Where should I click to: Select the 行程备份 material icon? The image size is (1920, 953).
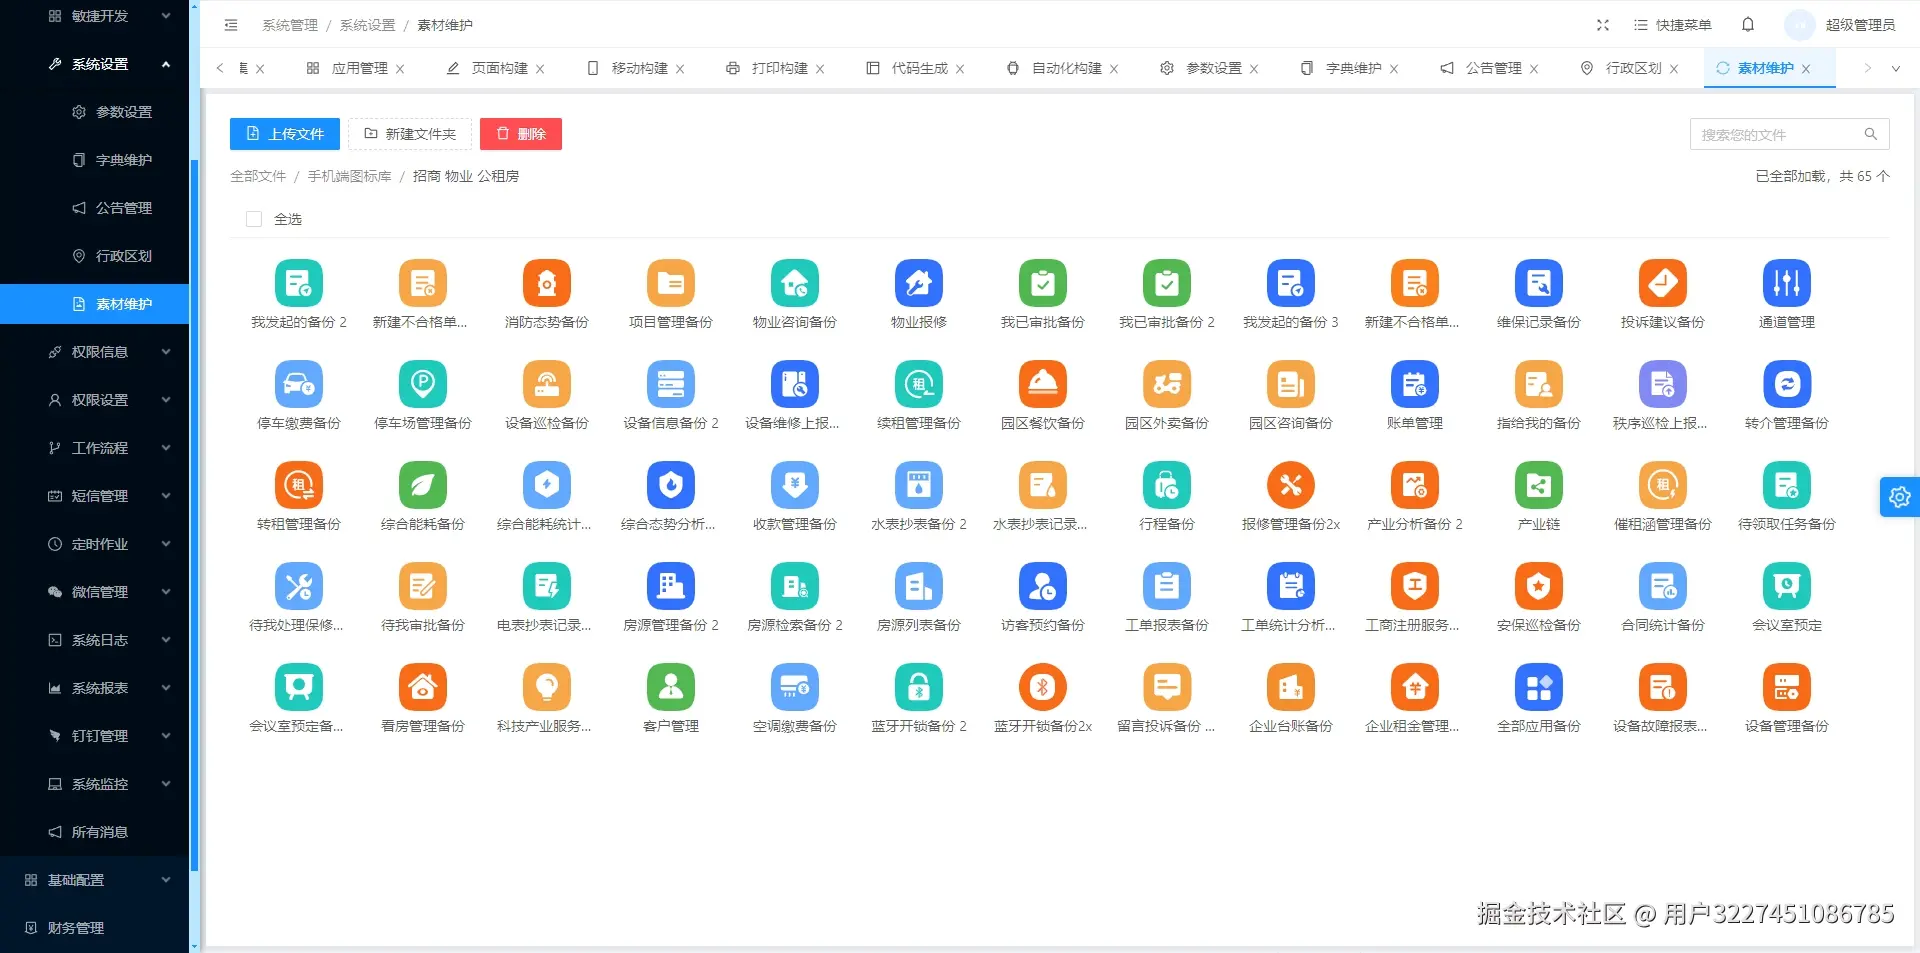tap(1166, 484)
